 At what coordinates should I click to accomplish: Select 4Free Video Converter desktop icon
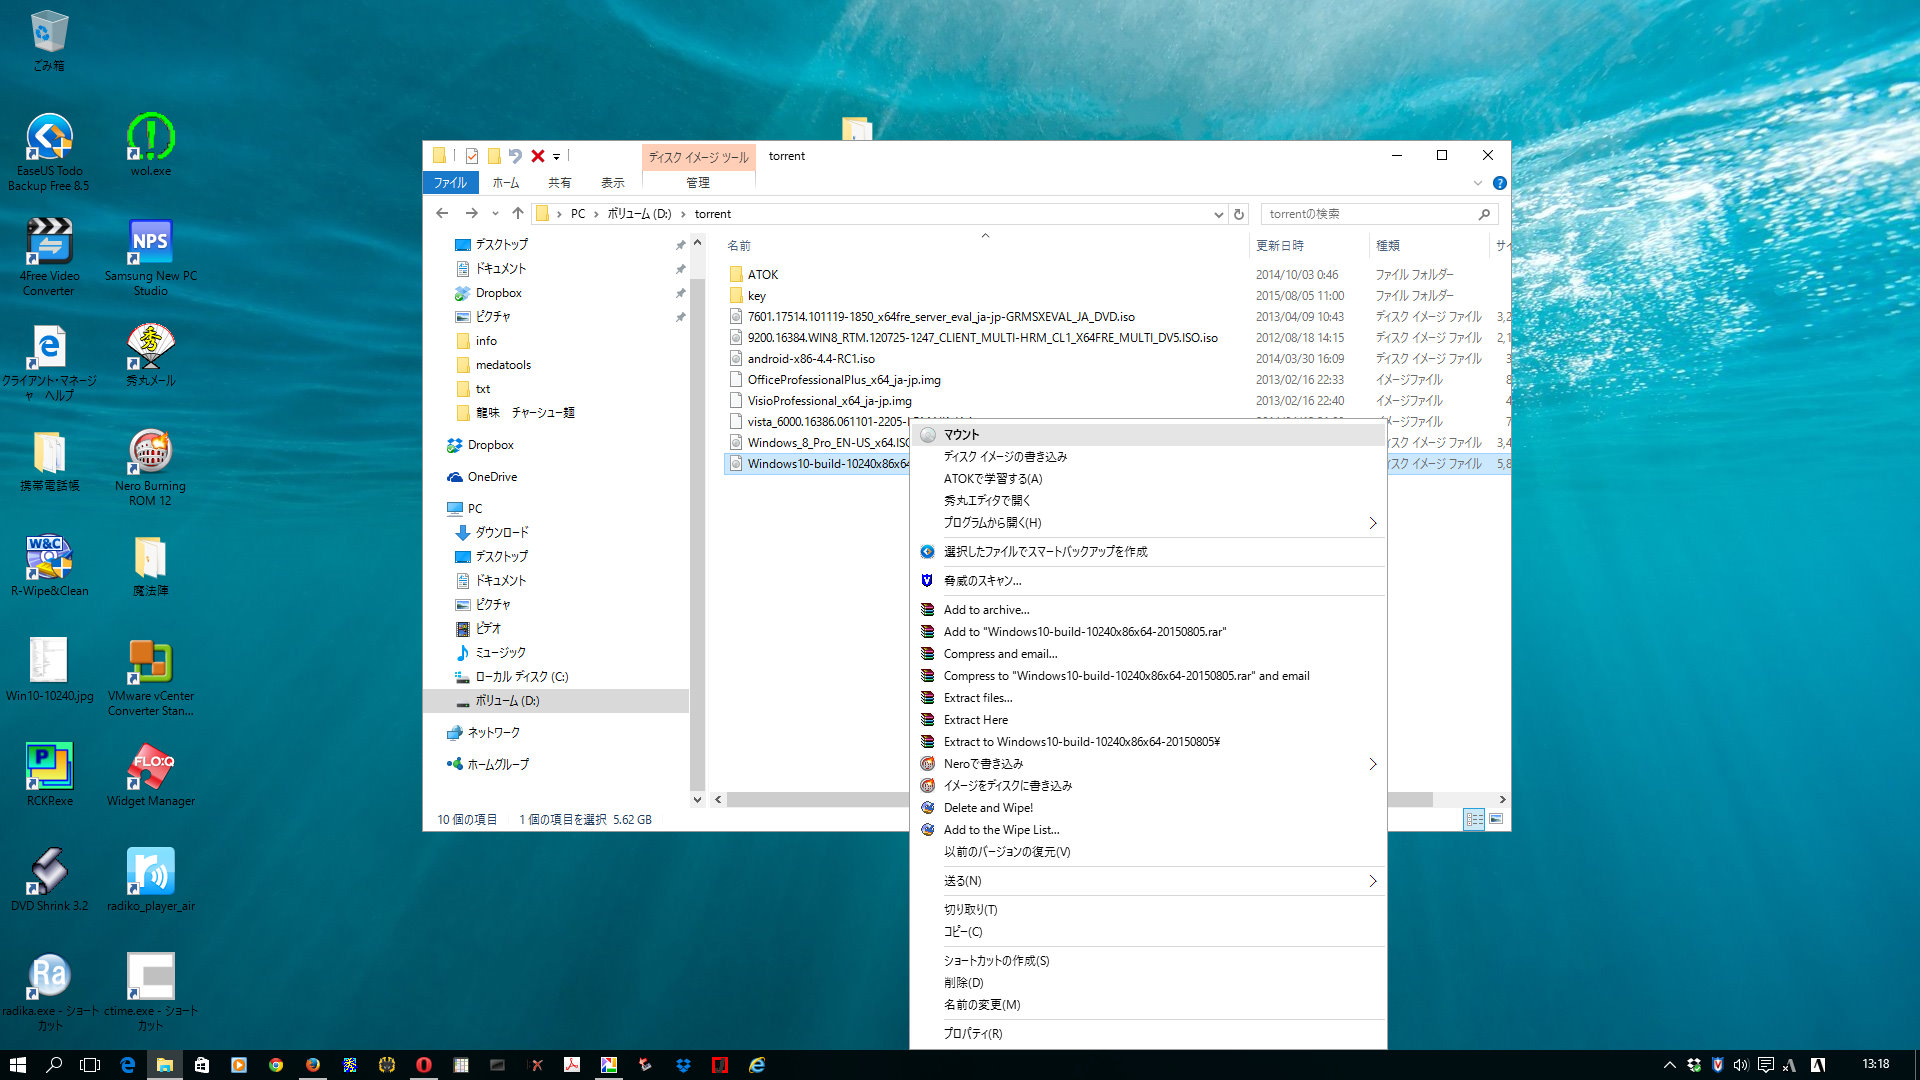[x=48, y=257]
